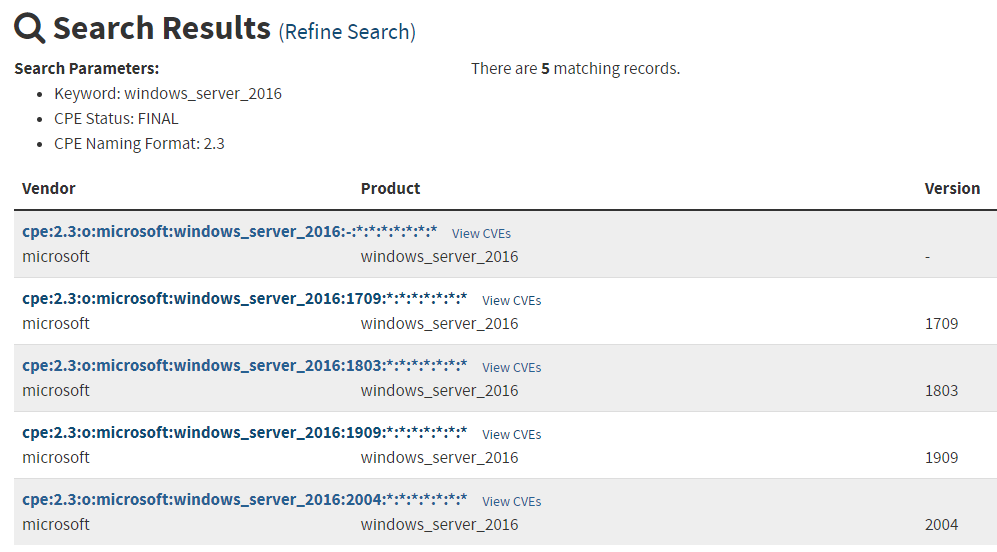View CVEs for version 1803

(x=511, y=367)
